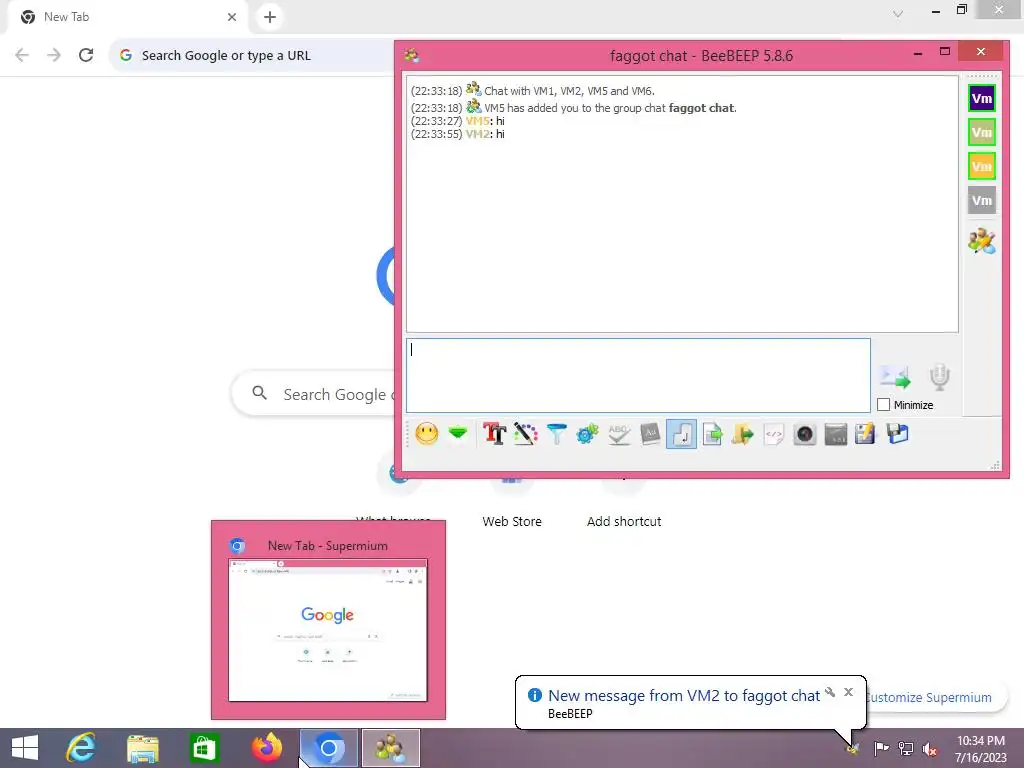Click the send folder arrow icon
This screenshot has width=1024, height=768.
743,434
